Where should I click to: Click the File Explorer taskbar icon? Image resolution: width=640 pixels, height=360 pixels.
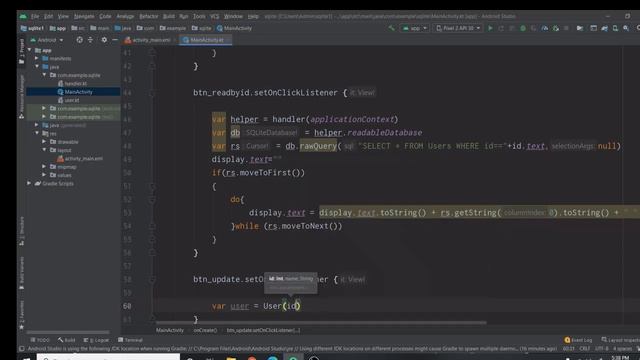tap(231, 358)
